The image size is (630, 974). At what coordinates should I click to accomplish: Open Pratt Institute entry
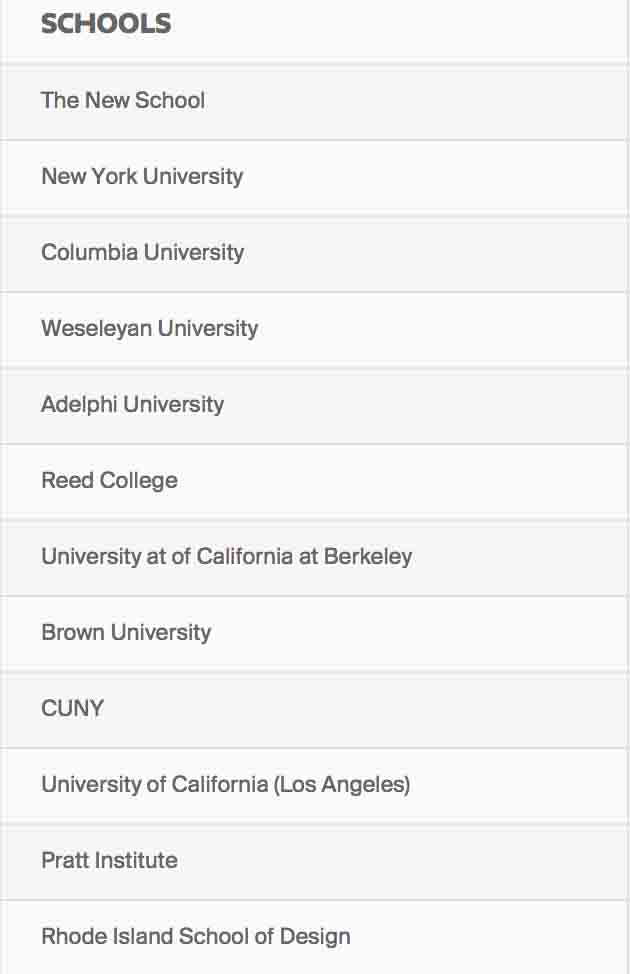(x=314, y=862)
